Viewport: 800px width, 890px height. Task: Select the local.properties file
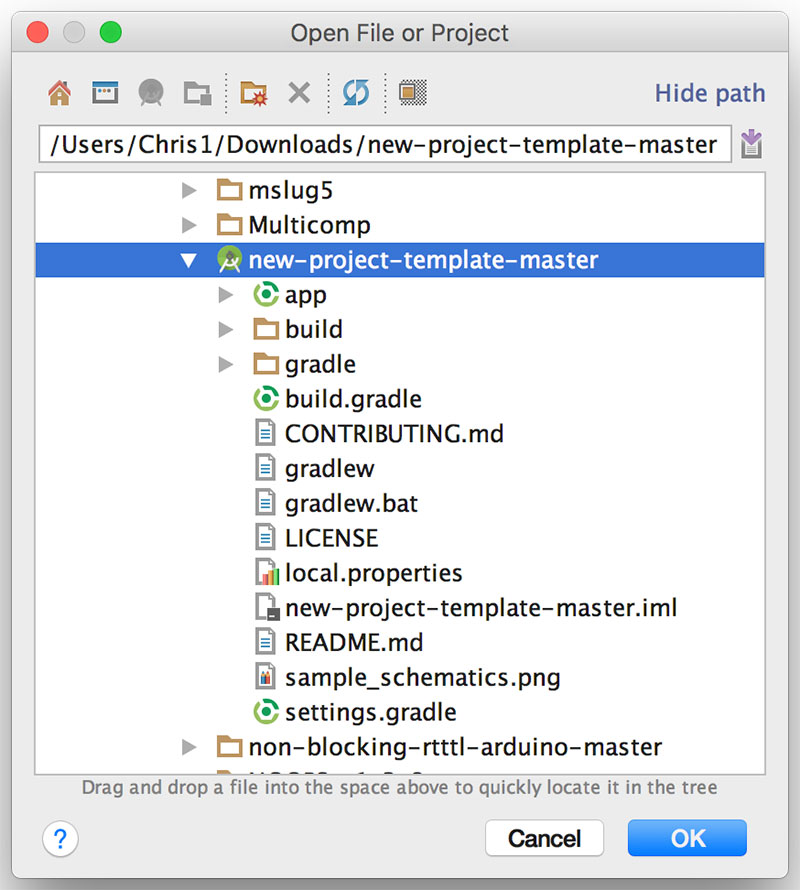click(x=372, y=573)
